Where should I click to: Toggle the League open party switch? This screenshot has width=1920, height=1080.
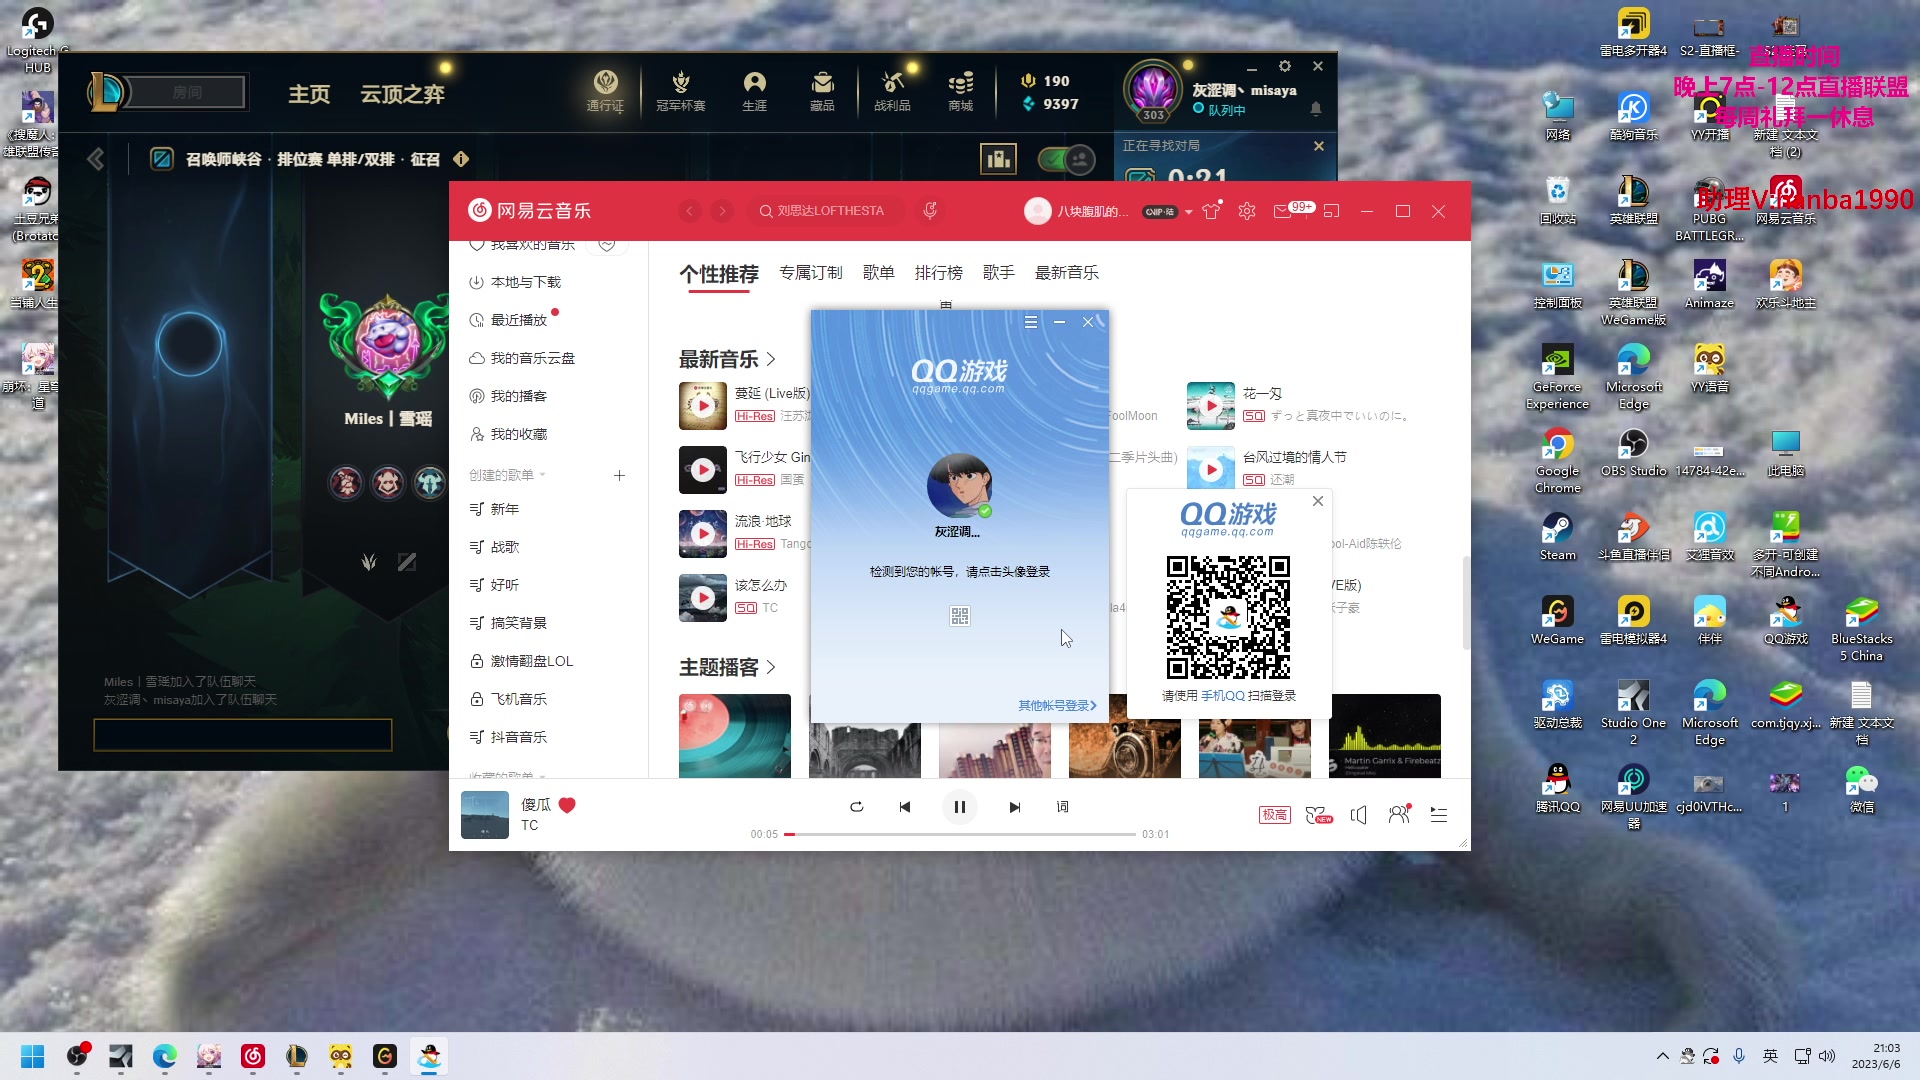(x=1066, y=159)
